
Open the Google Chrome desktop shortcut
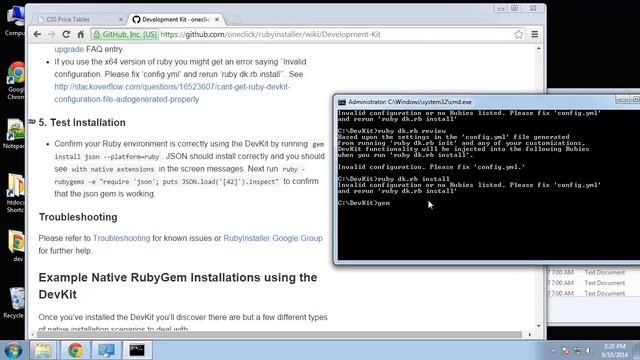pos(16,81)
